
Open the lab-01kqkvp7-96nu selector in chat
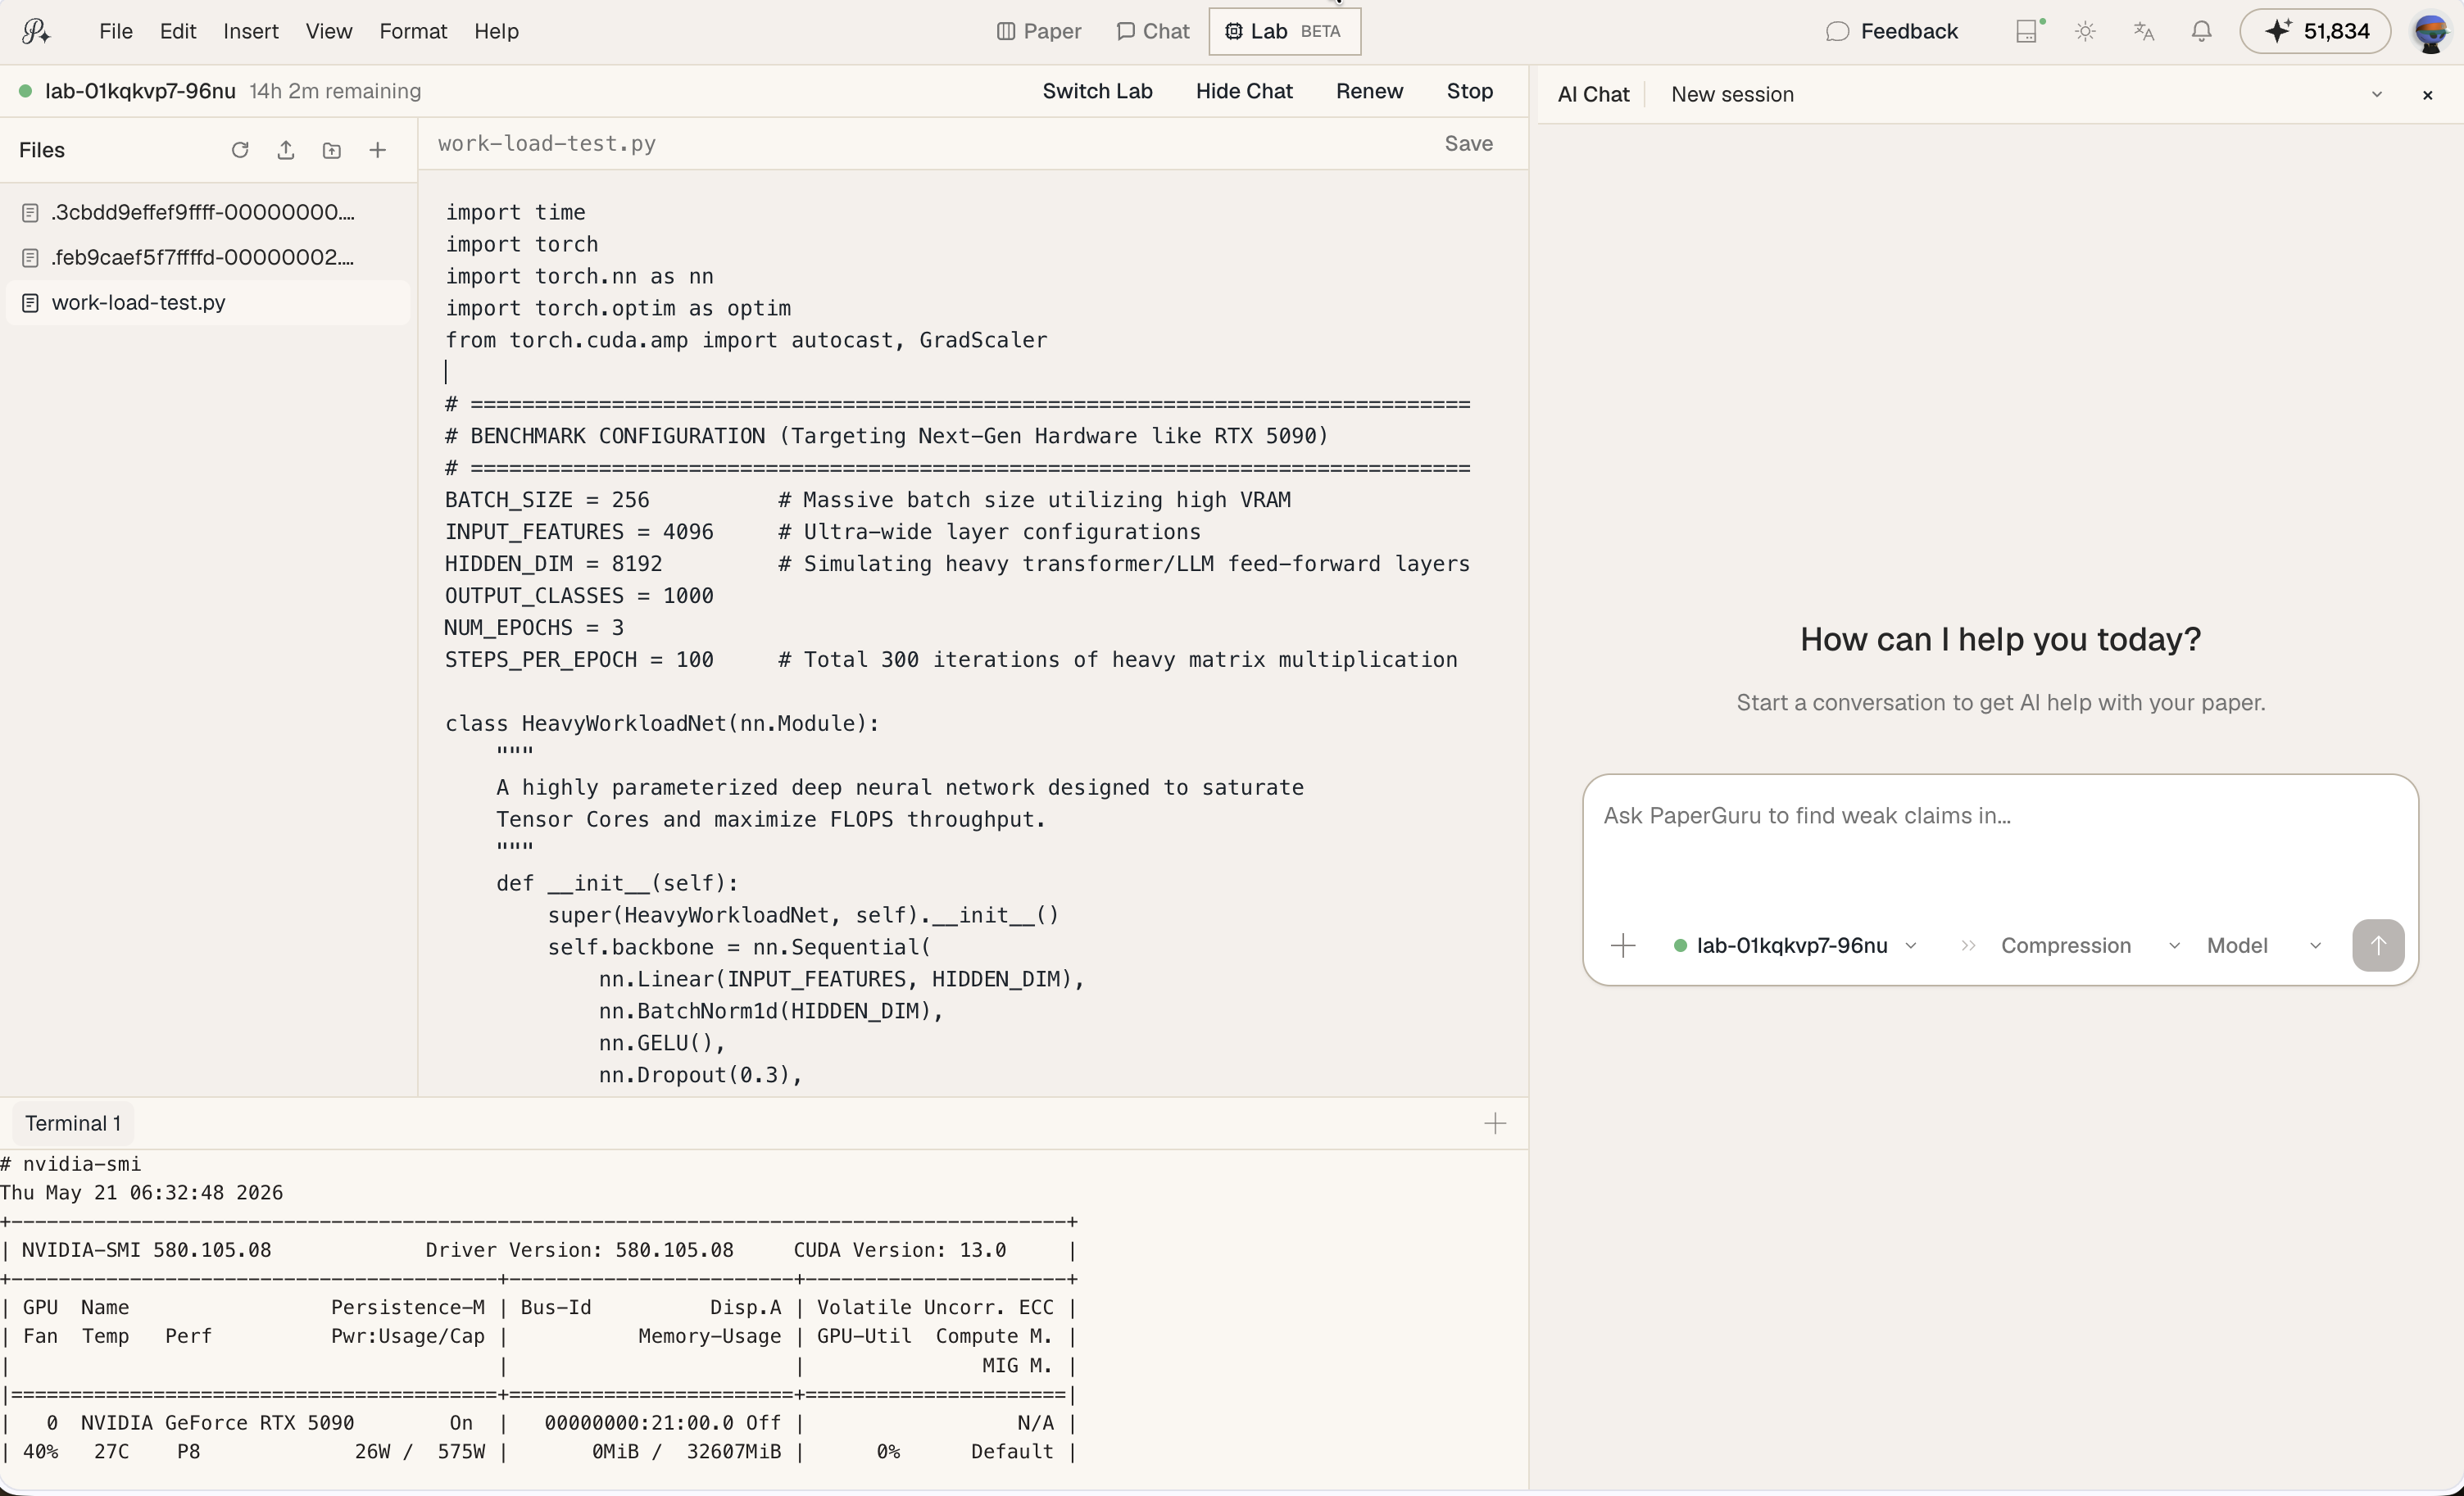point(1795,946)
